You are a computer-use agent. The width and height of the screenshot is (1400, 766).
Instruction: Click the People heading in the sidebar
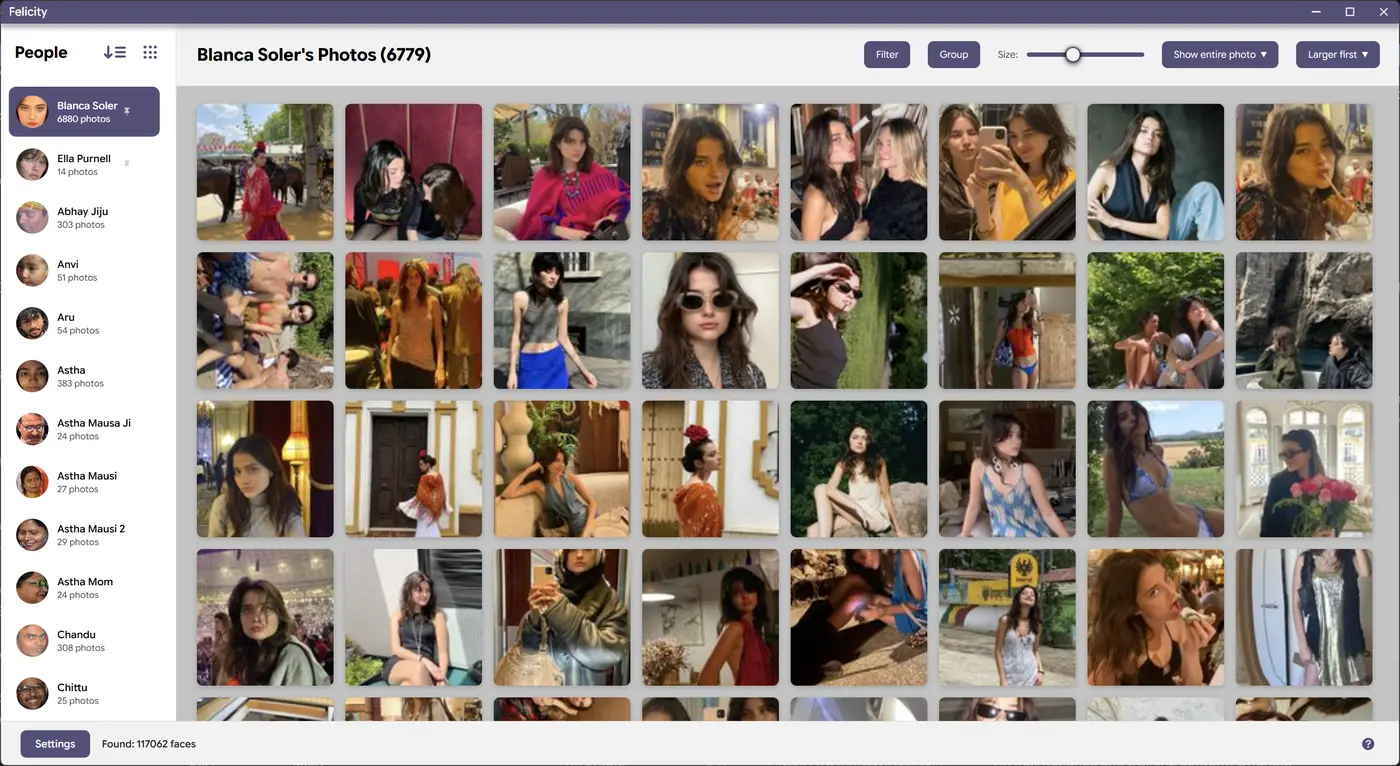[41, 53]
